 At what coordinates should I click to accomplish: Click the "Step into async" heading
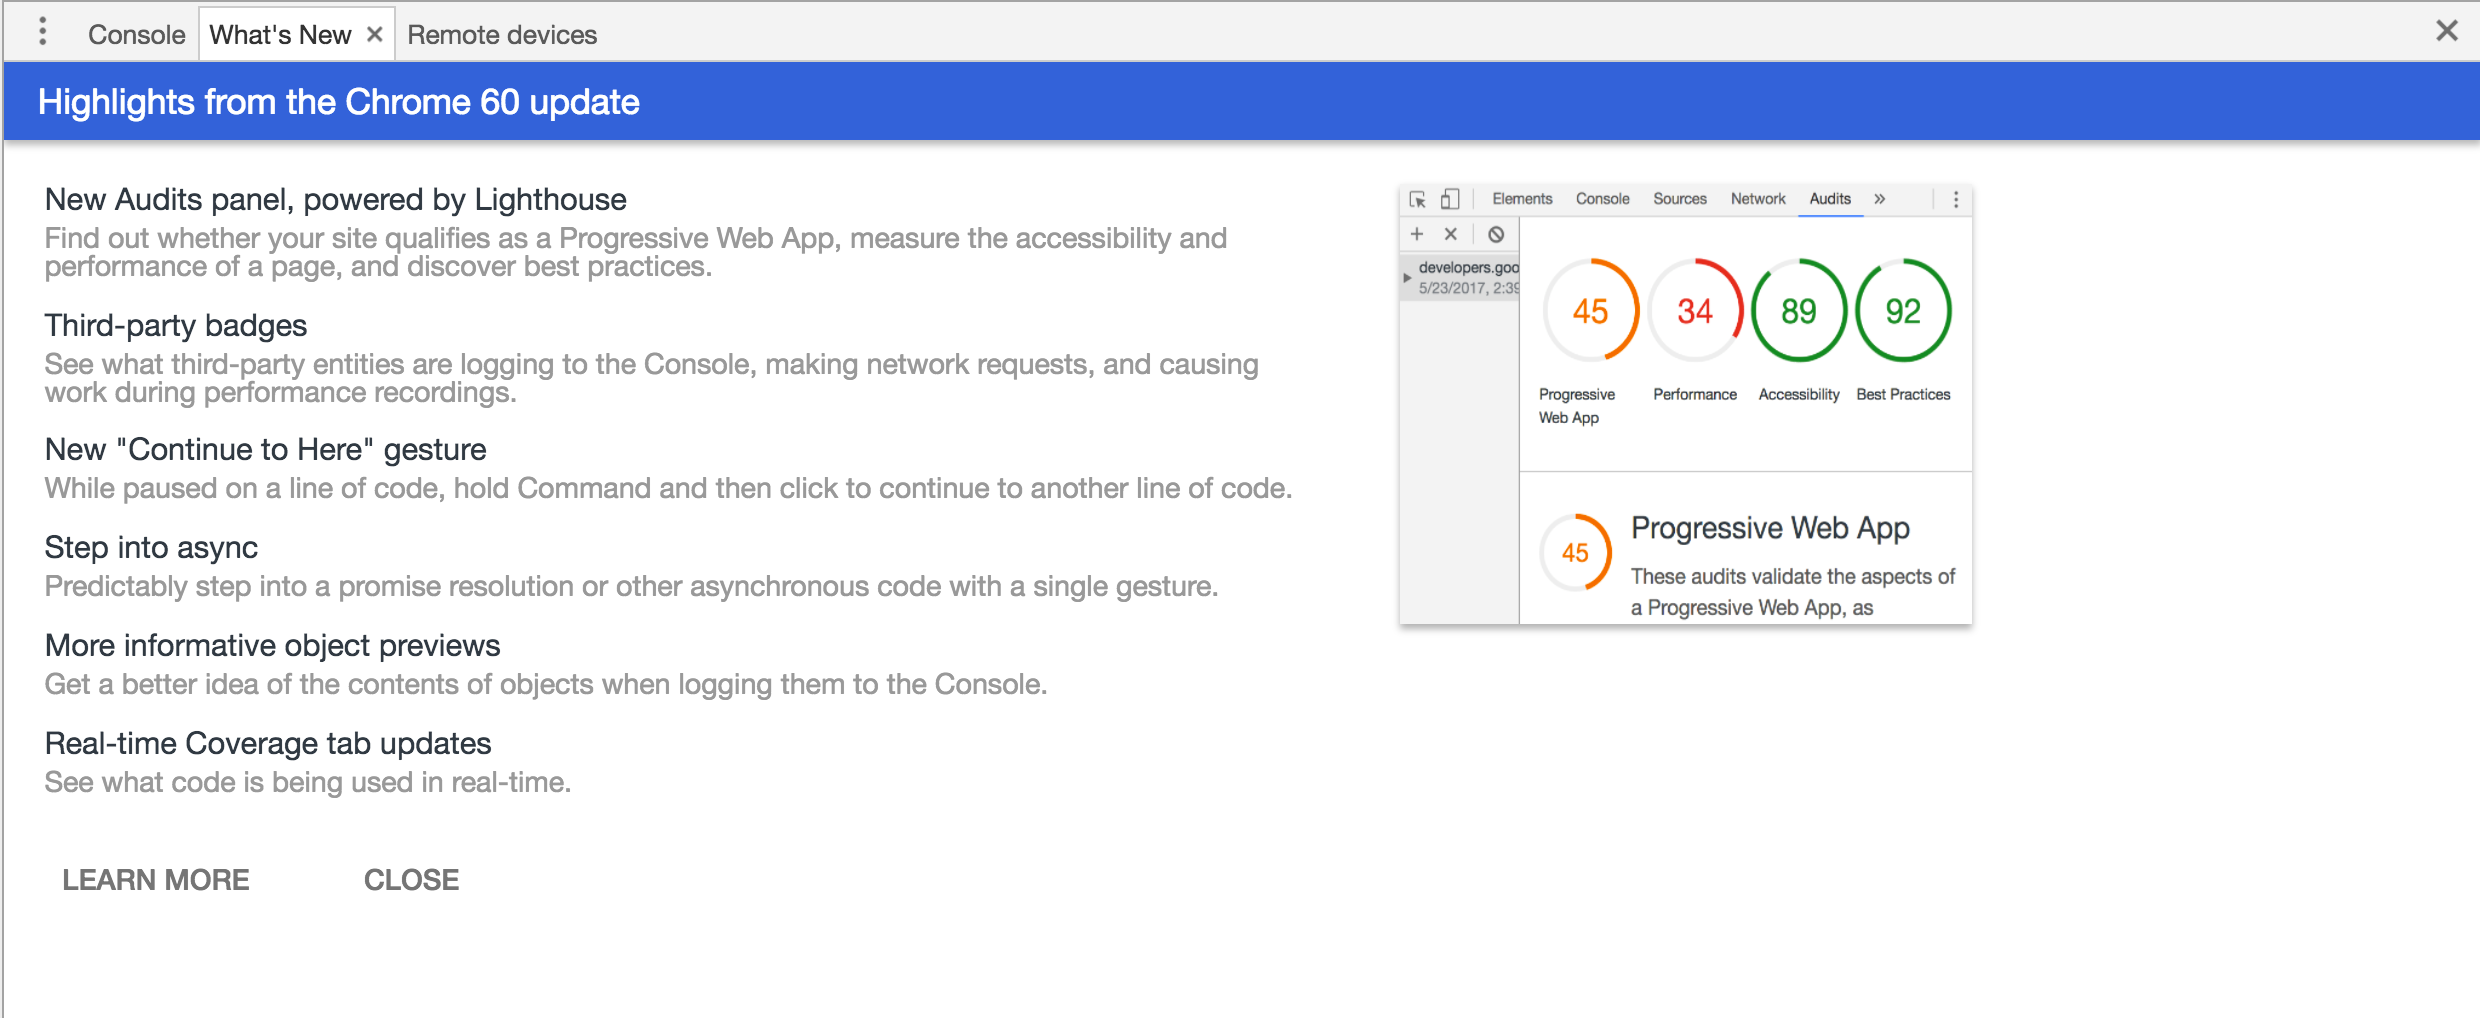click(151, 548)
